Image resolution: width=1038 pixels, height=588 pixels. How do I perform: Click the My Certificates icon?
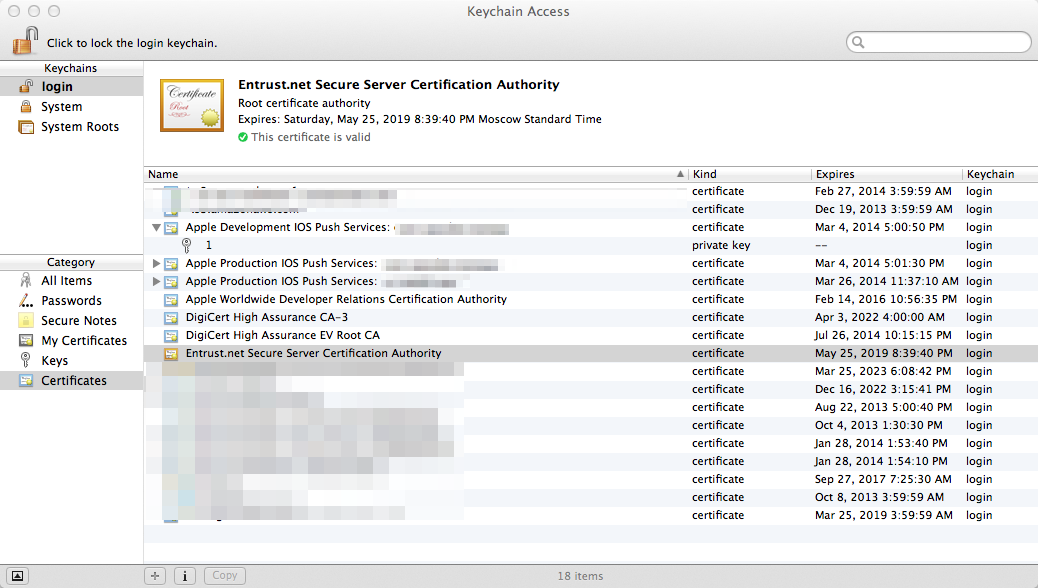(x=26, y=340)
